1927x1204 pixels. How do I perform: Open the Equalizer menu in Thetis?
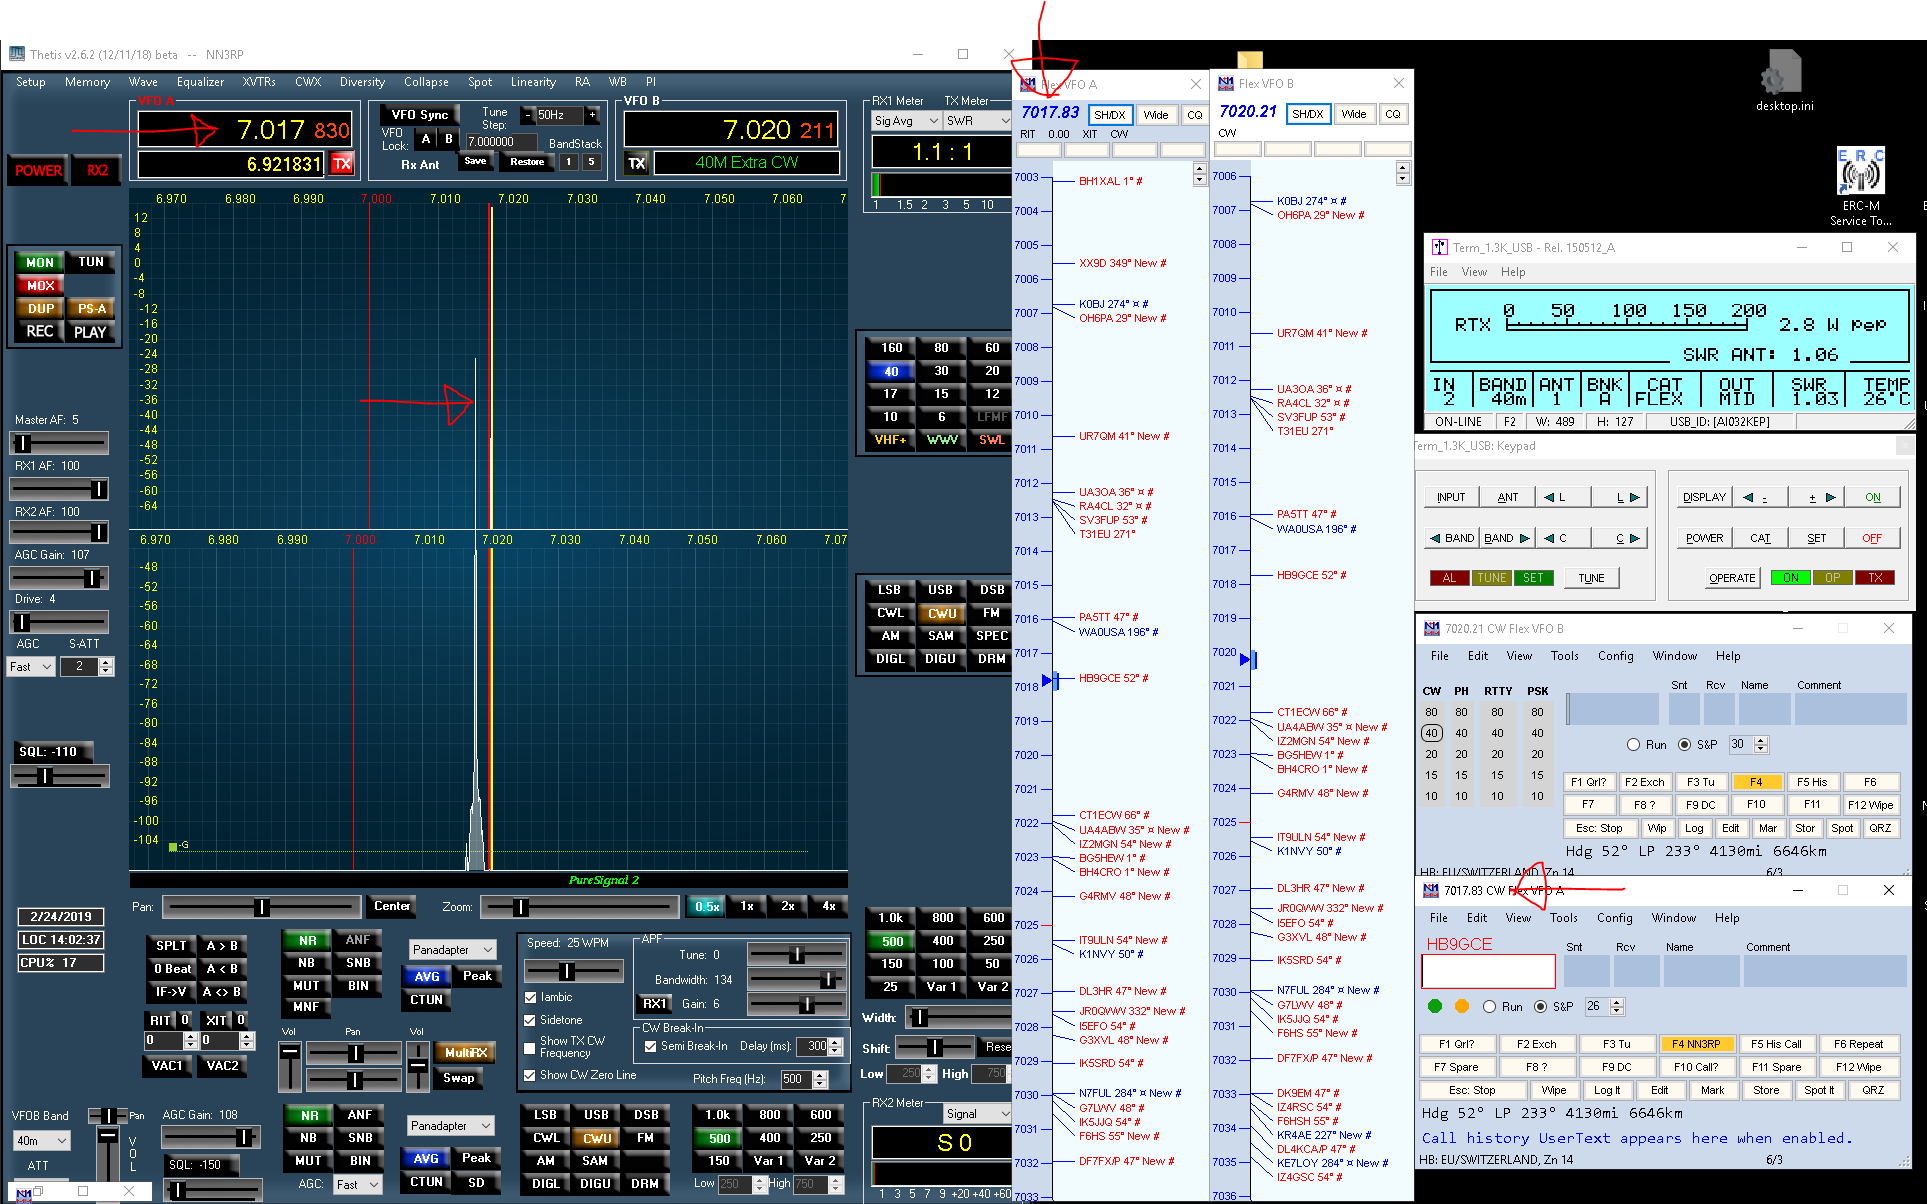click(x=200, y=82)
